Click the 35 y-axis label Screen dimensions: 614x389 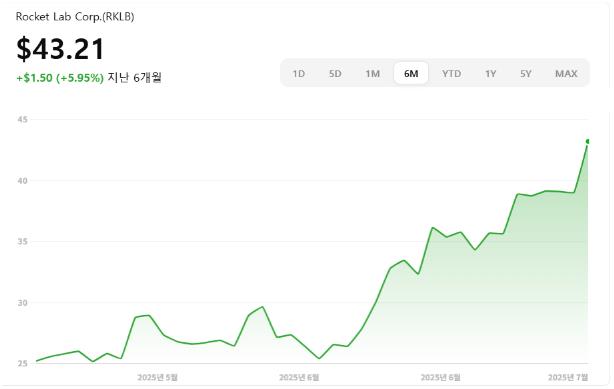[23, 242]
